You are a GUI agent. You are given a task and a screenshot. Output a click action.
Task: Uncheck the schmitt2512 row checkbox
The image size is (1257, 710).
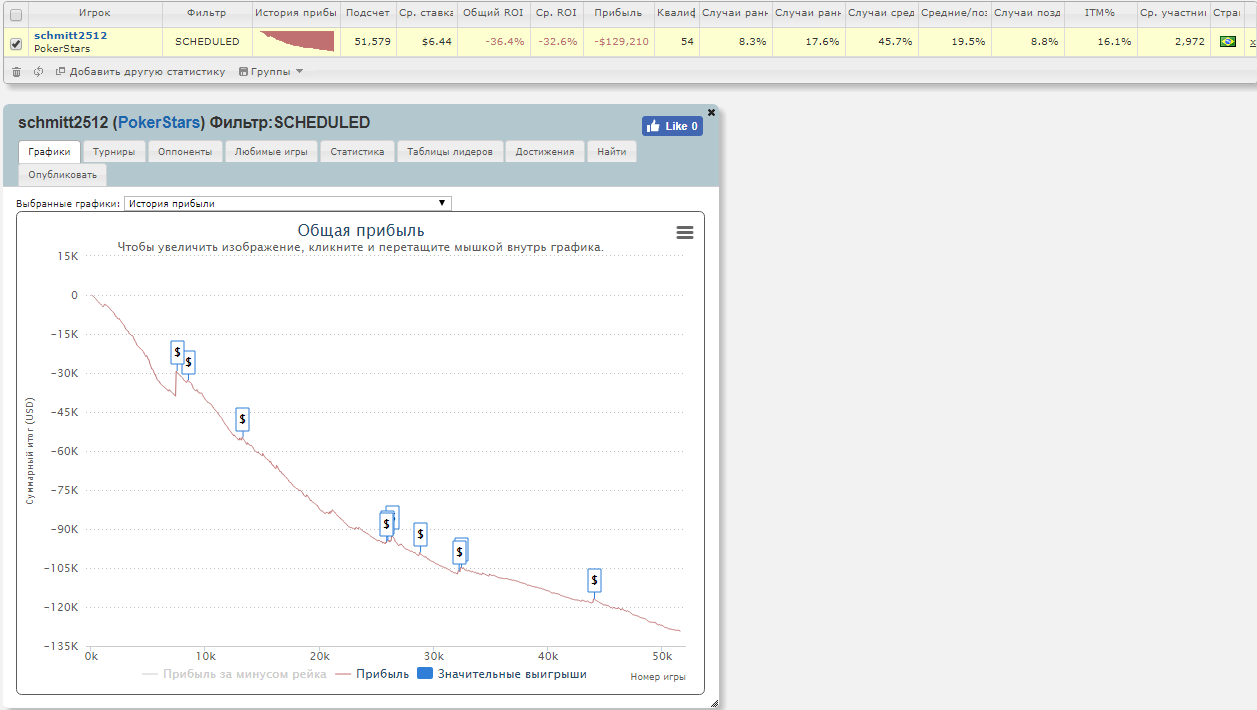click(x=15, y=43)
